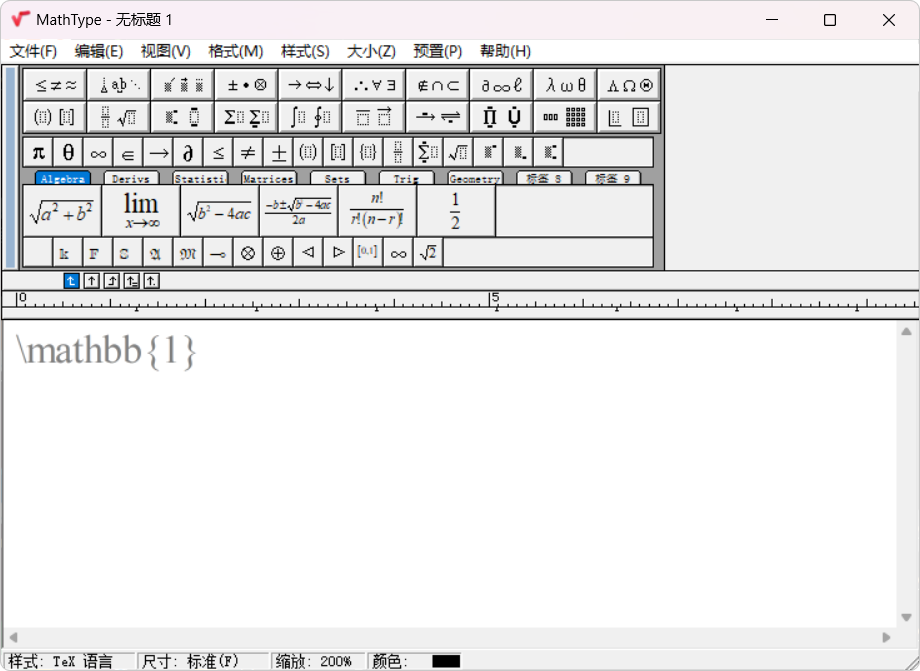Switch to the Sets tab

pyautogui.click(x=337, y=178)
